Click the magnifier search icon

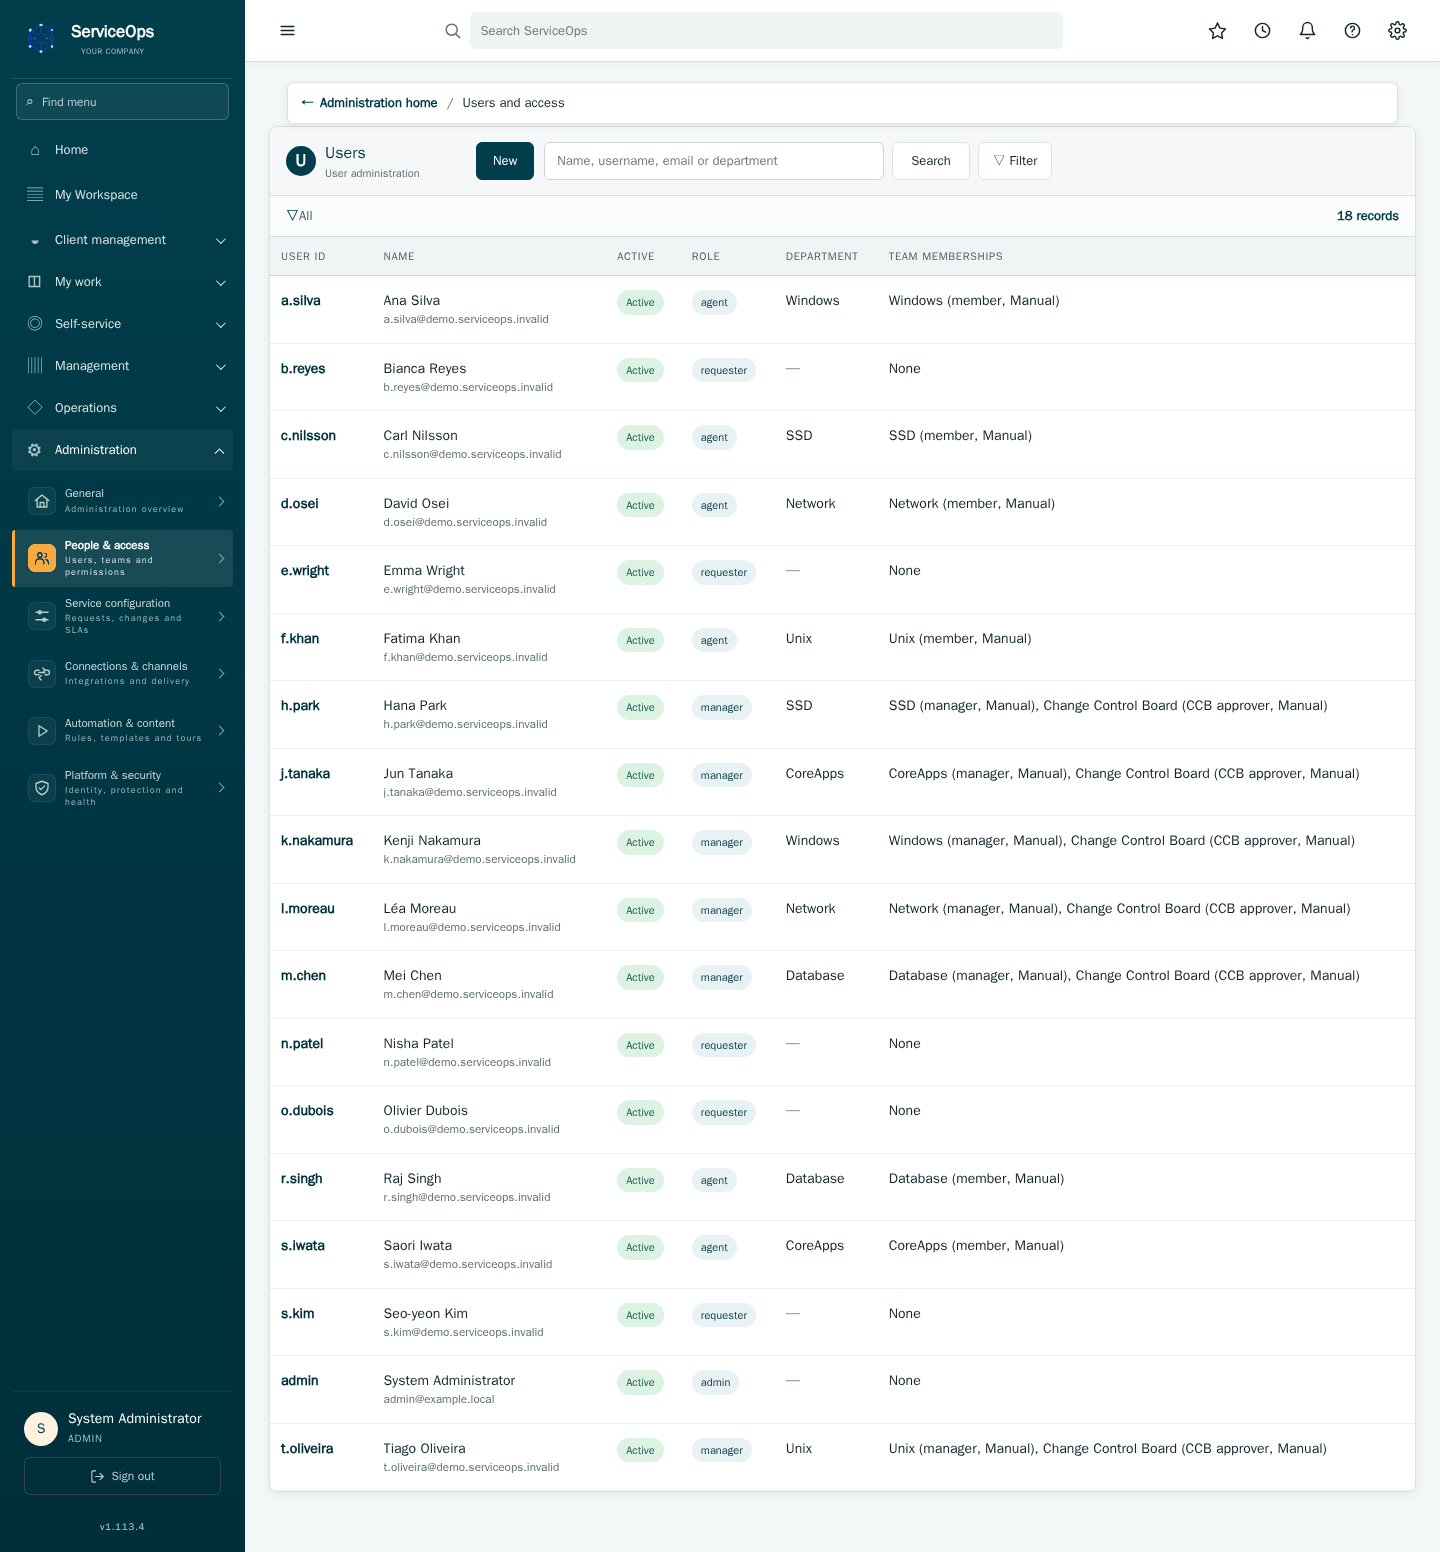click(452, 31)
